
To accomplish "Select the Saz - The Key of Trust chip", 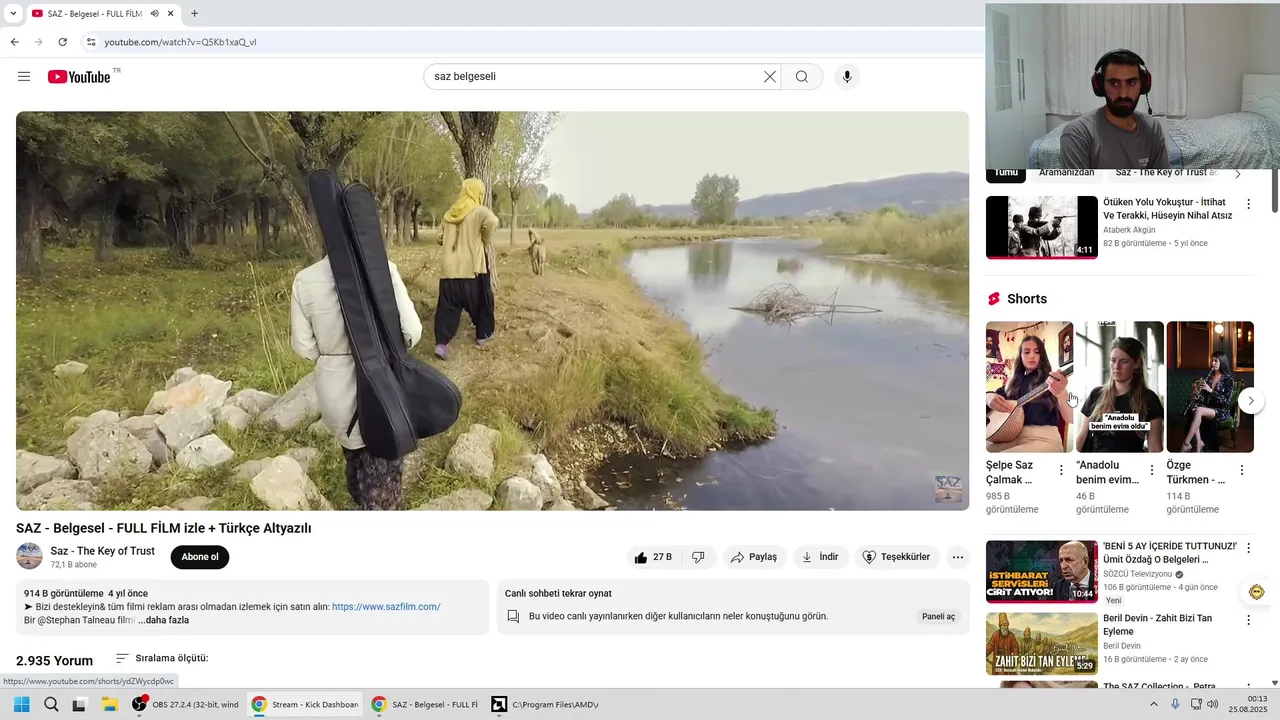I will 1166,174.
